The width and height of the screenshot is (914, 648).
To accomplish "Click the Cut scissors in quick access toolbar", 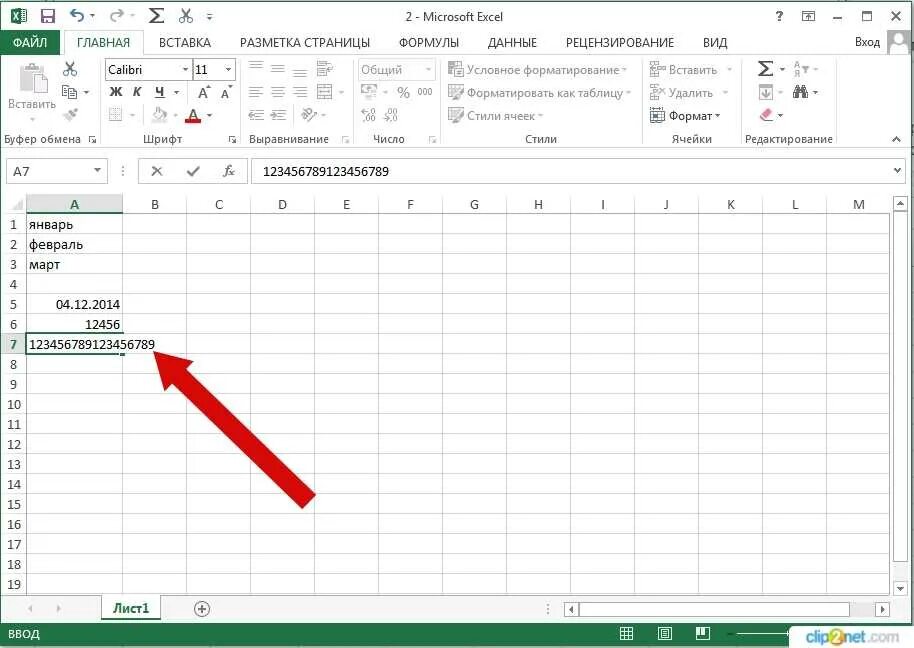I will pyautogui.click(x=185, y=16).
